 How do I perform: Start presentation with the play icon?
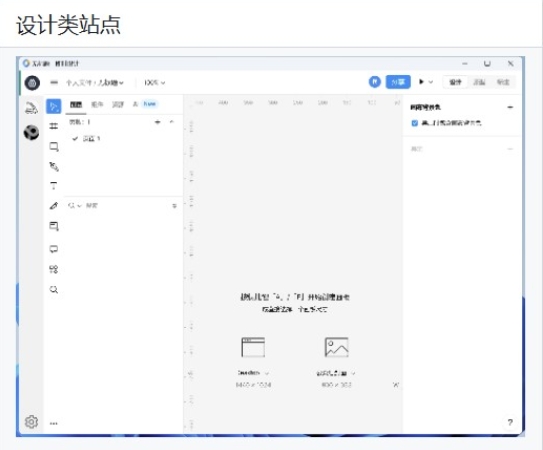click(x=421, y=82)
